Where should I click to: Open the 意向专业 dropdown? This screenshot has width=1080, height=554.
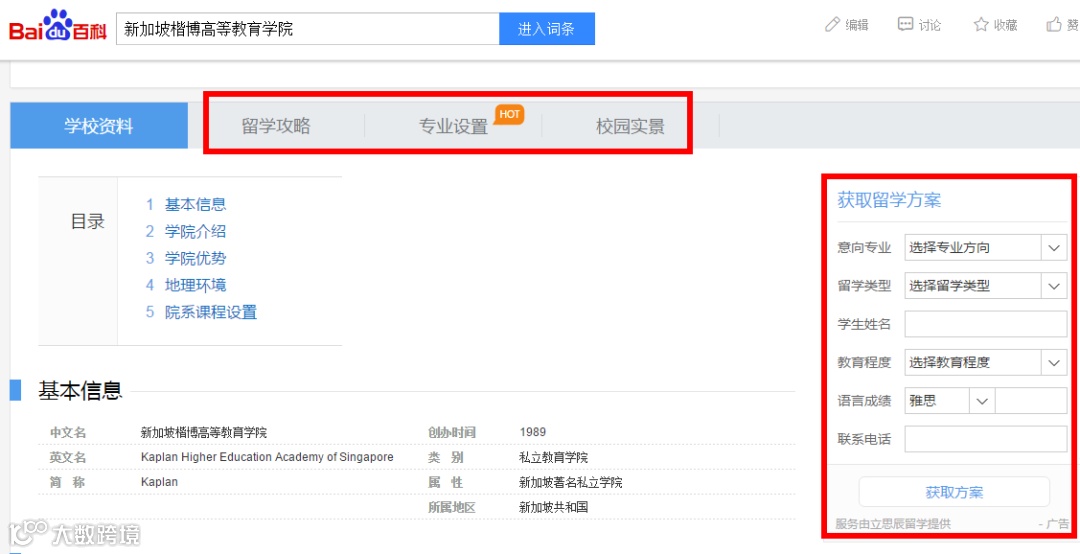coord(986,247)
